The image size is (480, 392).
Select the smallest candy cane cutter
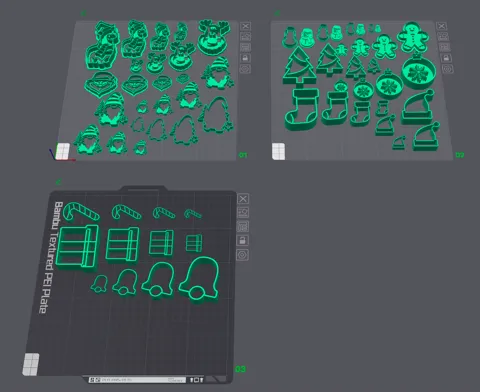pyautogui.click(x=193, y=214)
